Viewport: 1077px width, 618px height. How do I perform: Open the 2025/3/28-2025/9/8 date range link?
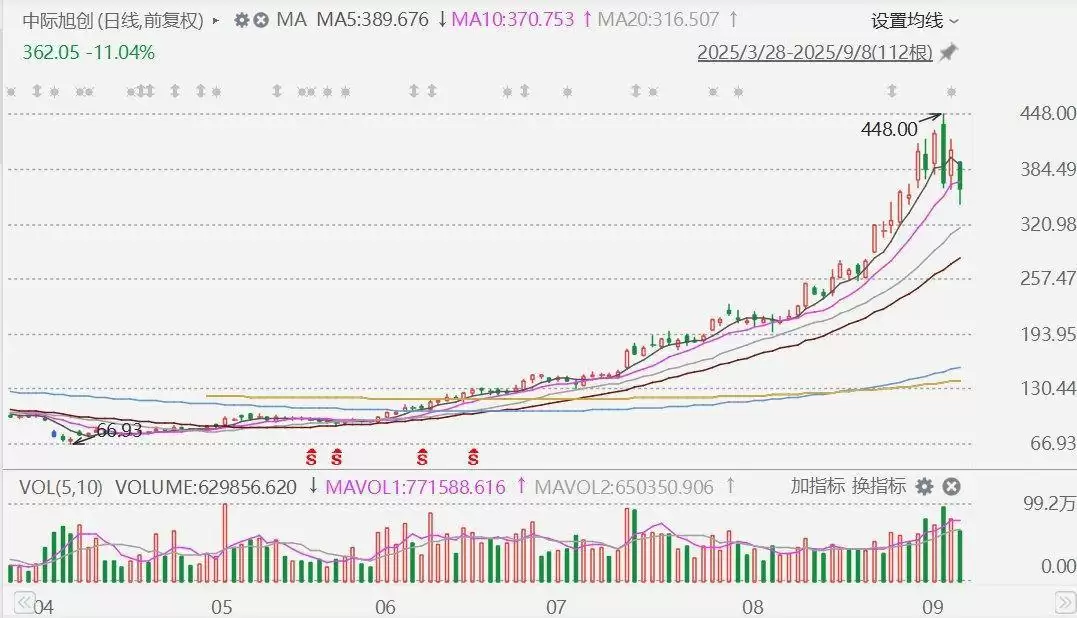pyautogui.click(x=815, y=51)
